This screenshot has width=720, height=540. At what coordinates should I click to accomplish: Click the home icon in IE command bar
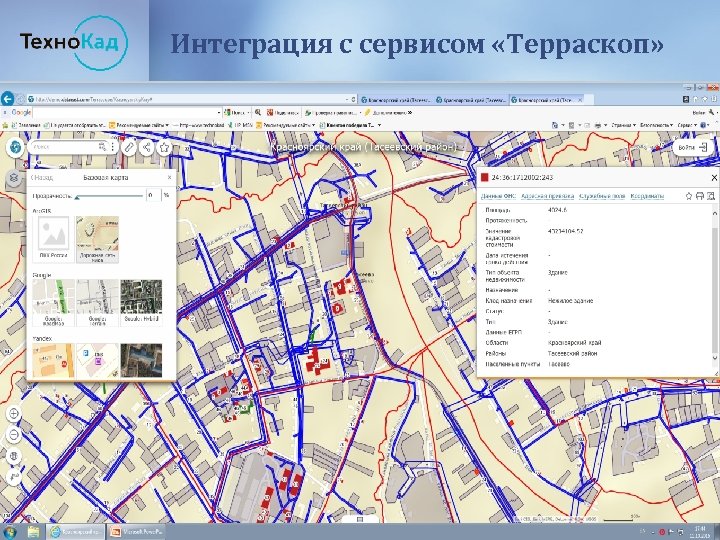[x=555, y=125]
